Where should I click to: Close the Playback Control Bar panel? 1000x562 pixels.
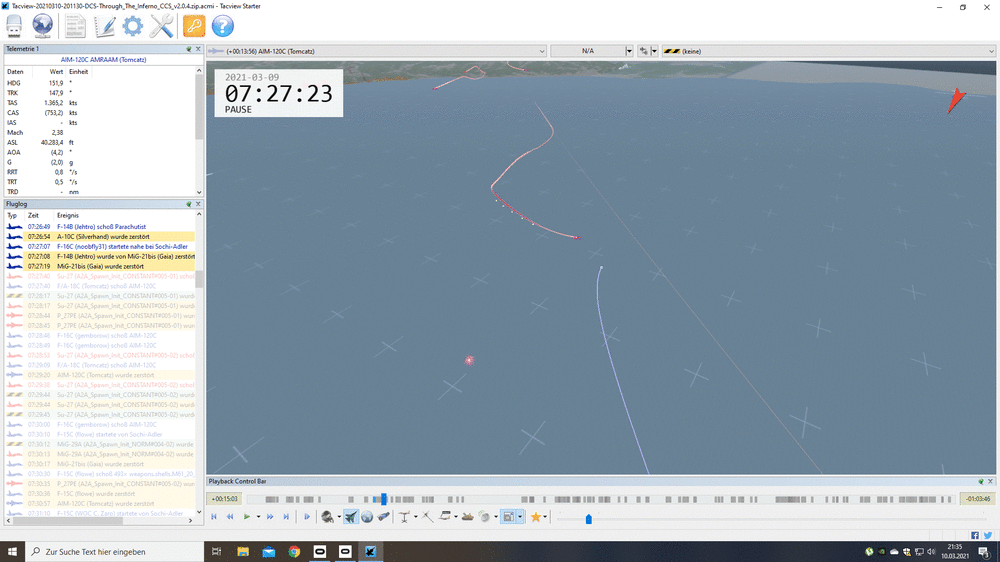990,482
